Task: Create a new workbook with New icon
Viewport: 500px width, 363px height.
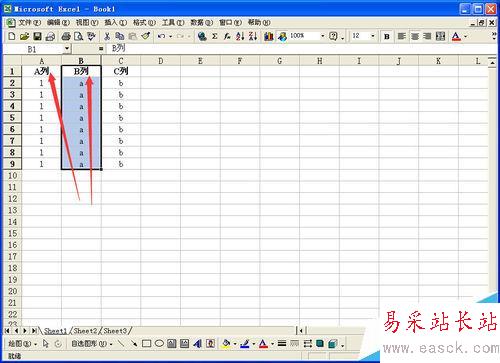Action: 12,36
